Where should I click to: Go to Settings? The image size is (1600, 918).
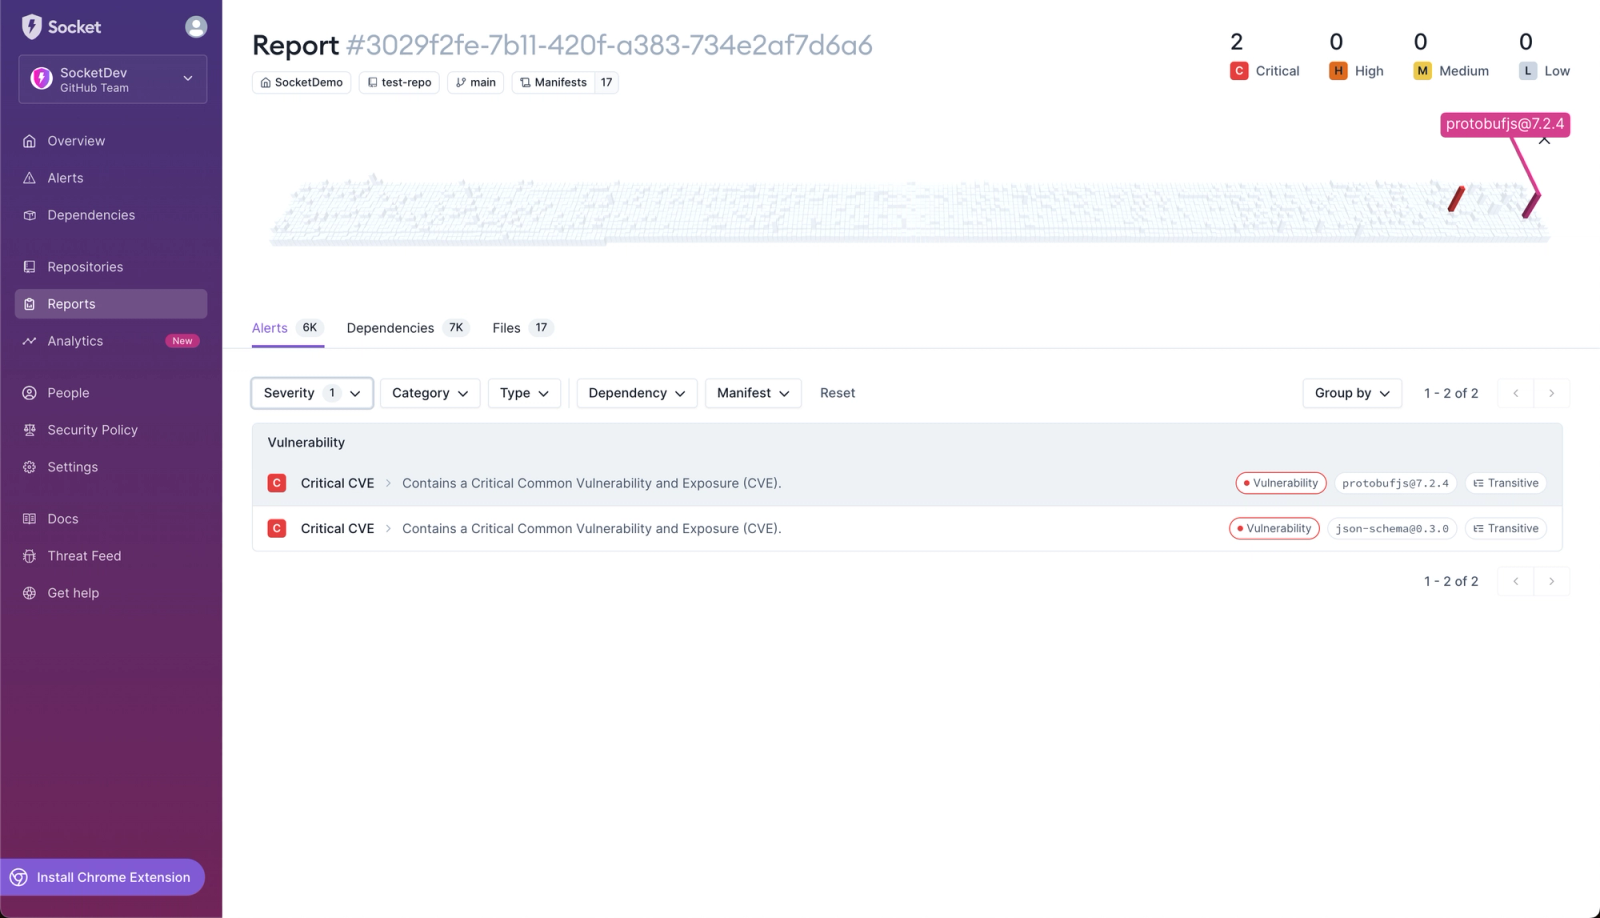72,467
